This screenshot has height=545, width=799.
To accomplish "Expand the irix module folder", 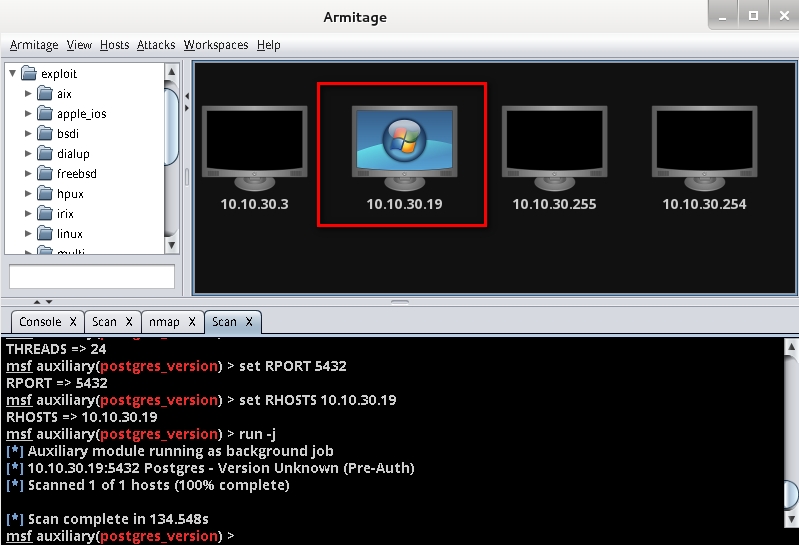I will tap(28, 213).
